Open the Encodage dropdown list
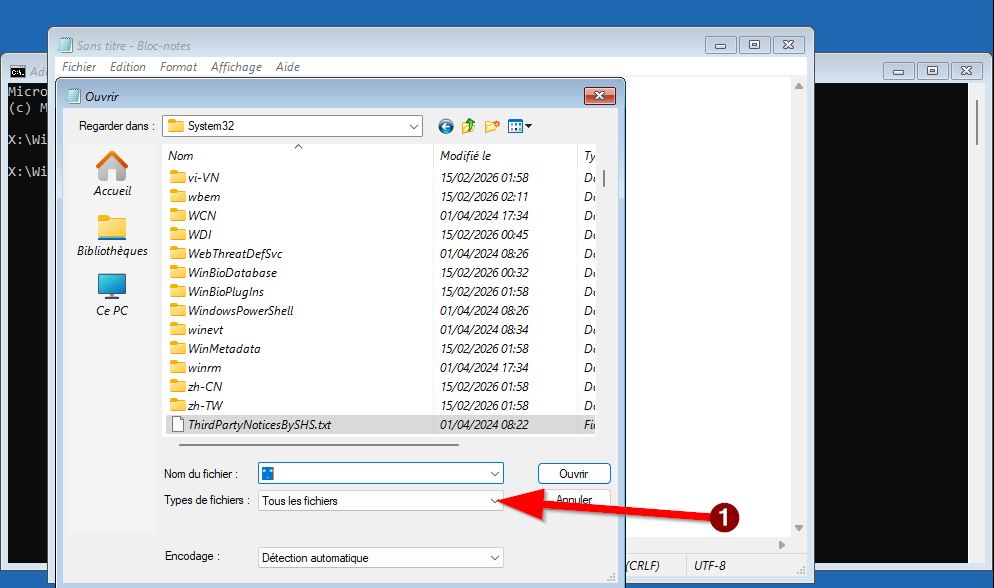 pos(494,558)
